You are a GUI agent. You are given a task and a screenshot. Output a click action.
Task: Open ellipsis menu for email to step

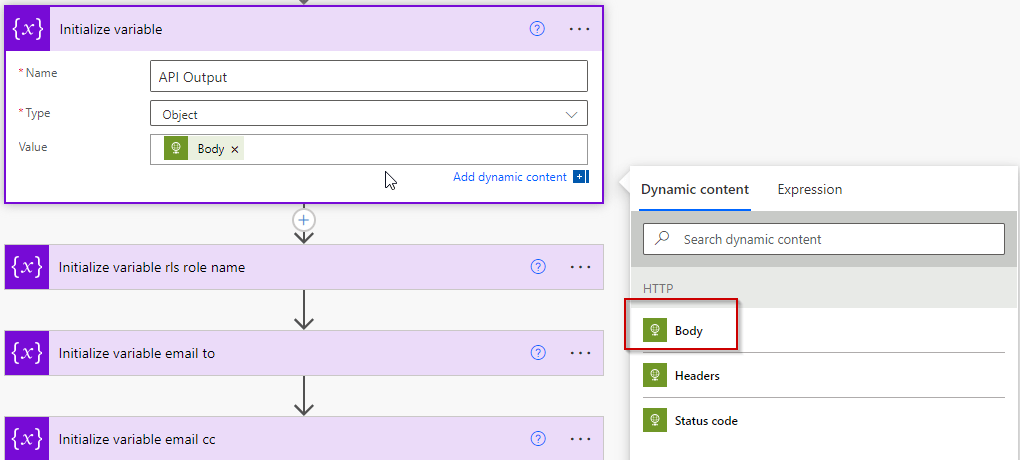580,353
